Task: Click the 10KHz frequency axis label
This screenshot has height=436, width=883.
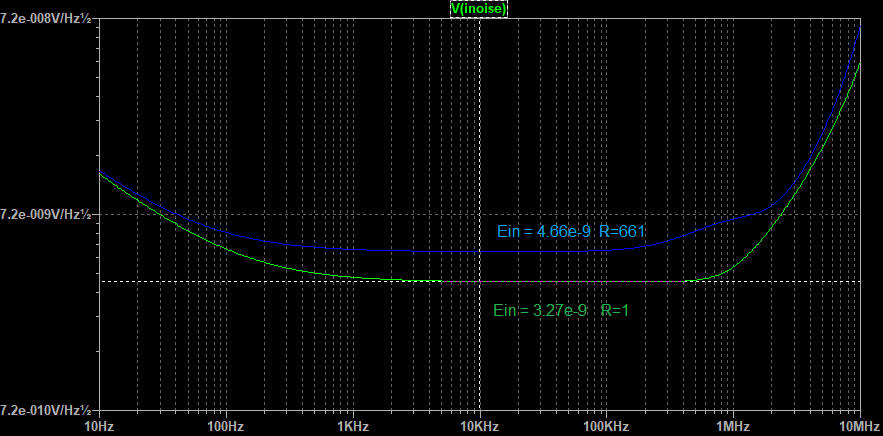Action: click(480, 426)
